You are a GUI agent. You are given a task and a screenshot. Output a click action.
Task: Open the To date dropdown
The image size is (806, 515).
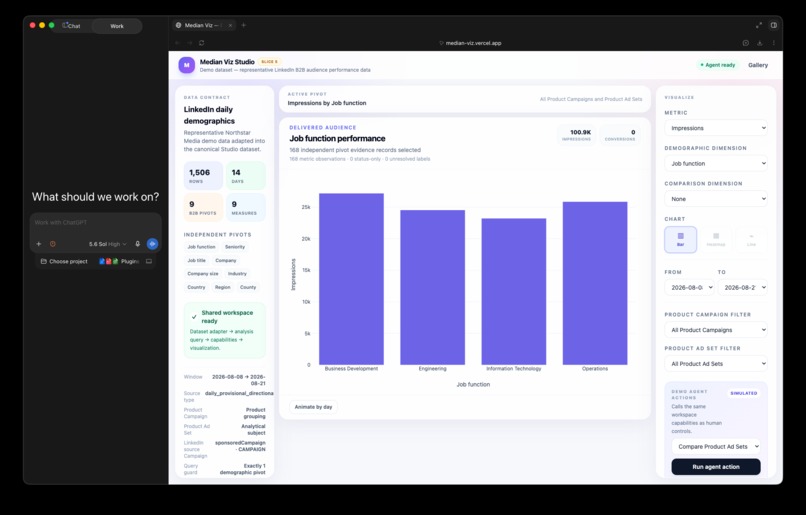[x=742, y=287]
